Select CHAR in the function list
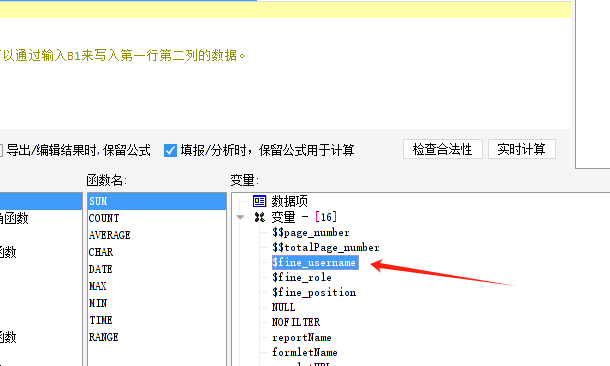This screenshot has height=366, width=610. (x=157, y=252)
